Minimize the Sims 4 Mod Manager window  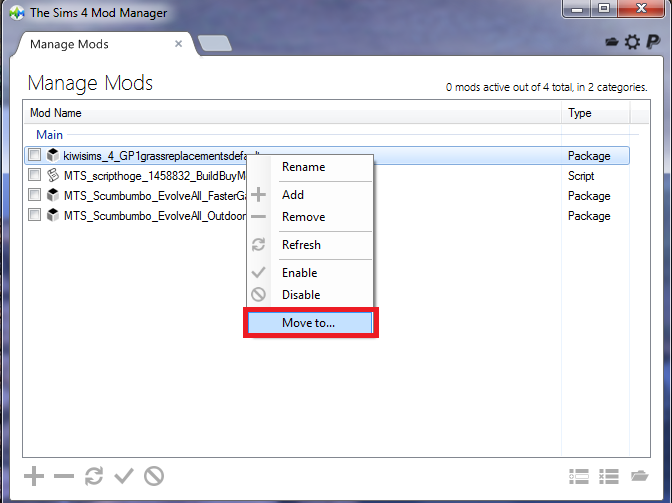pos(577,9)
